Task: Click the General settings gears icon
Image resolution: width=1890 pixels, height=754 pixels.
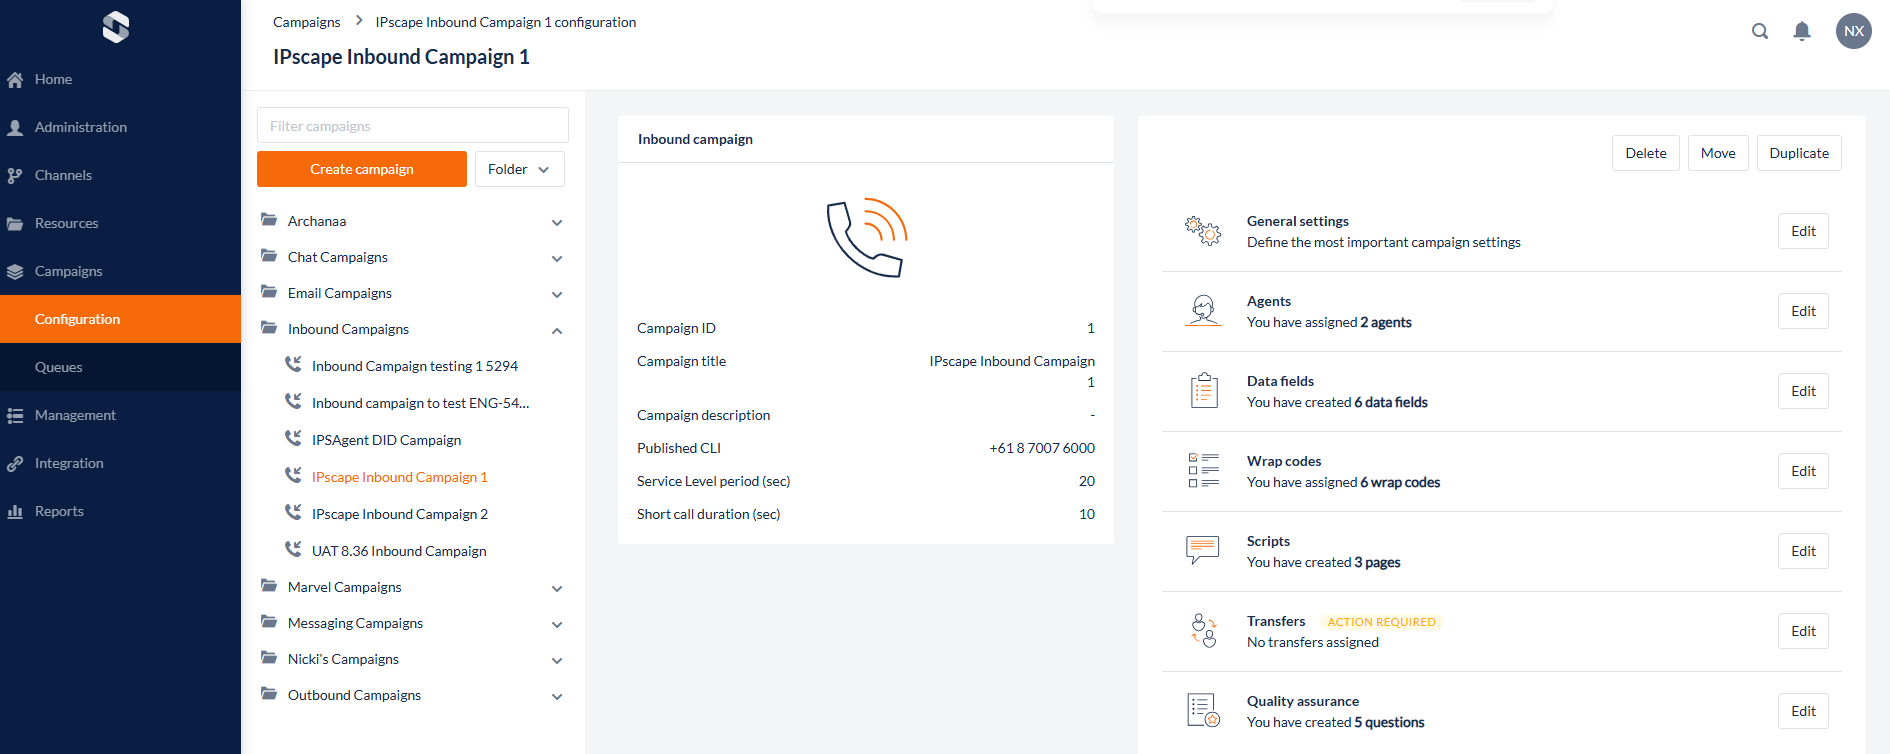Action: [x=1203, y=231]
